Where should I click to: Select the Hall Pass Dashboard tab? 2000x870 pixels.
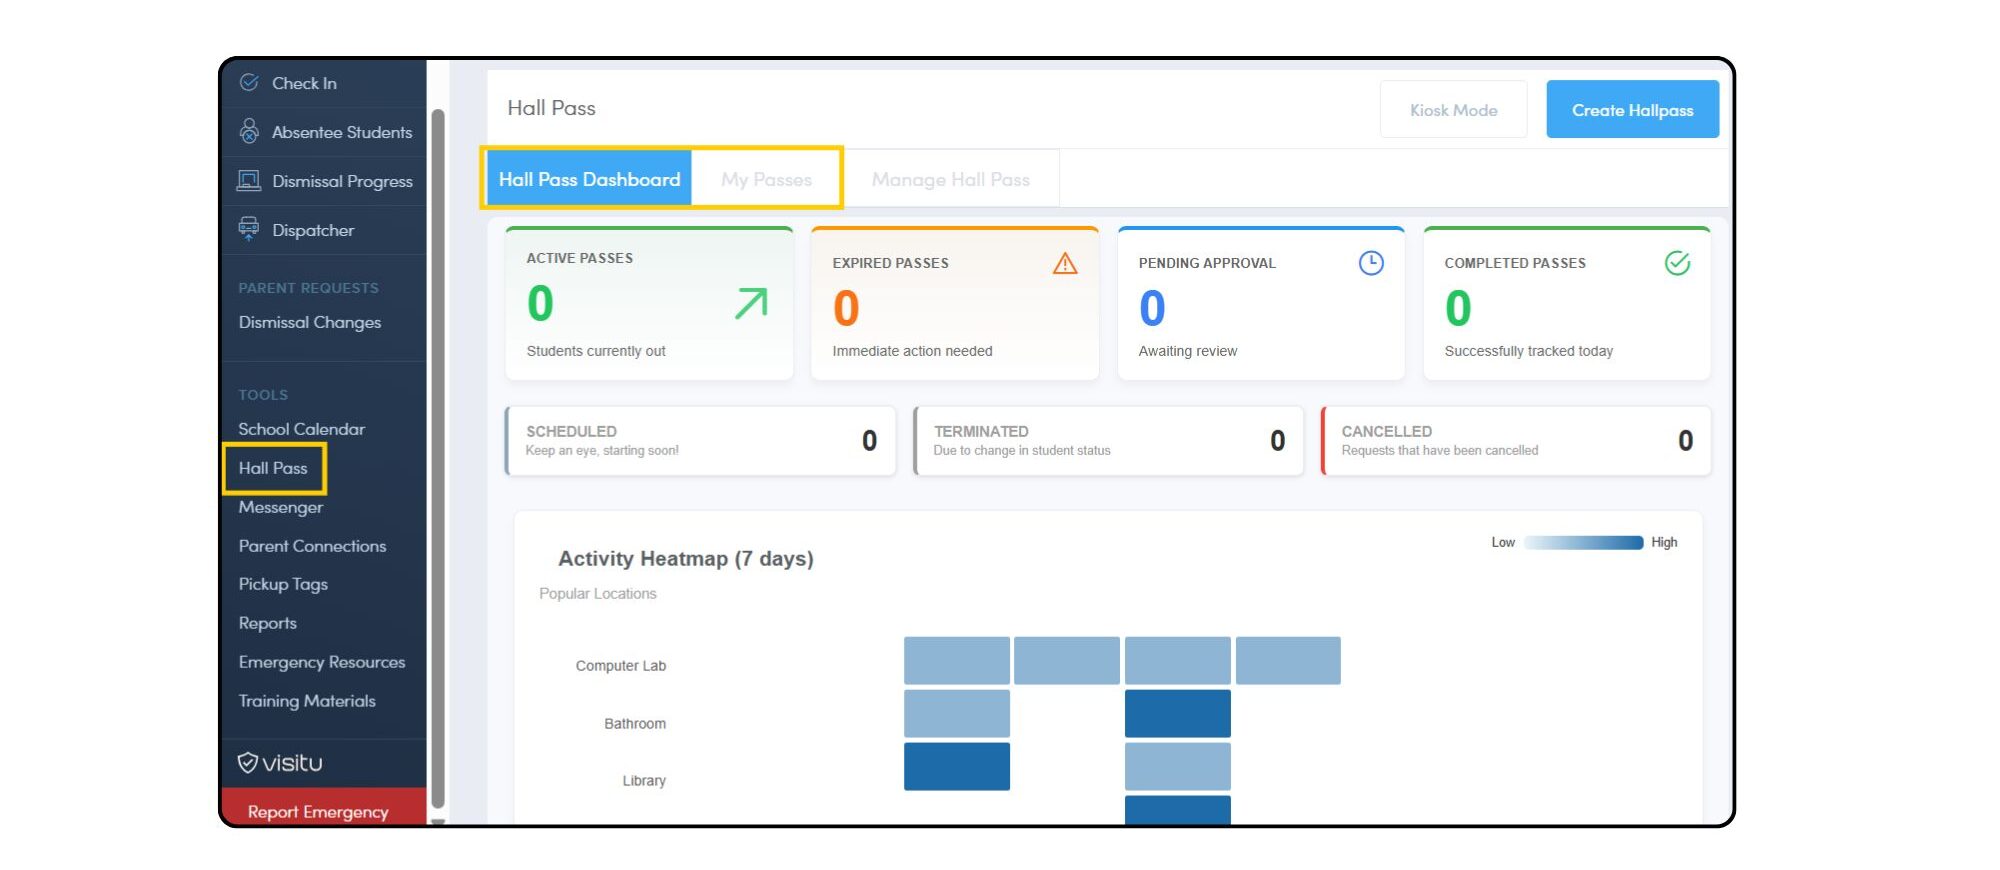589,179
